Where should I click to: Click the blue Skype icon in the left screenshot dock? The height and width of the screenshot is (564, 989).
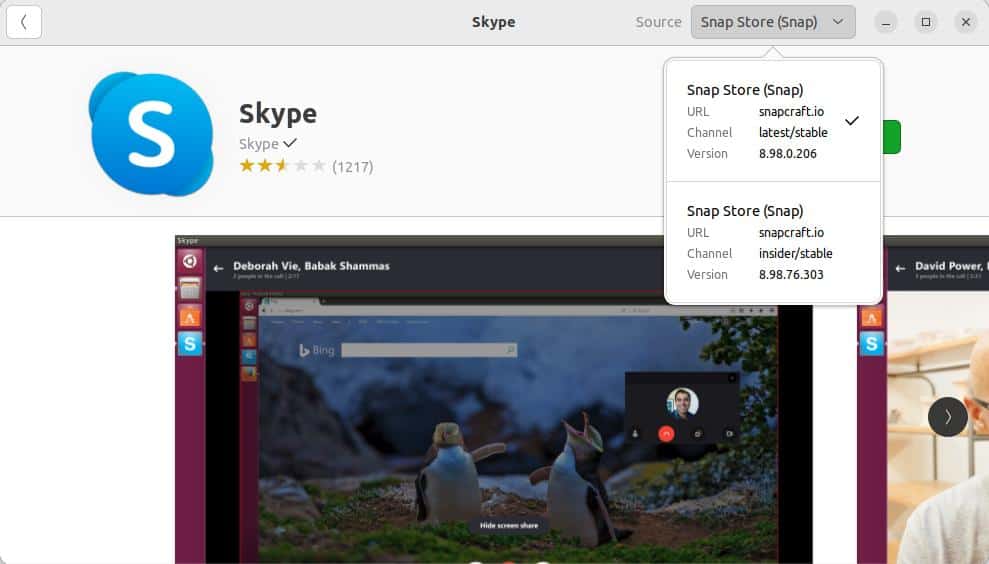click(x=190, y=344)
